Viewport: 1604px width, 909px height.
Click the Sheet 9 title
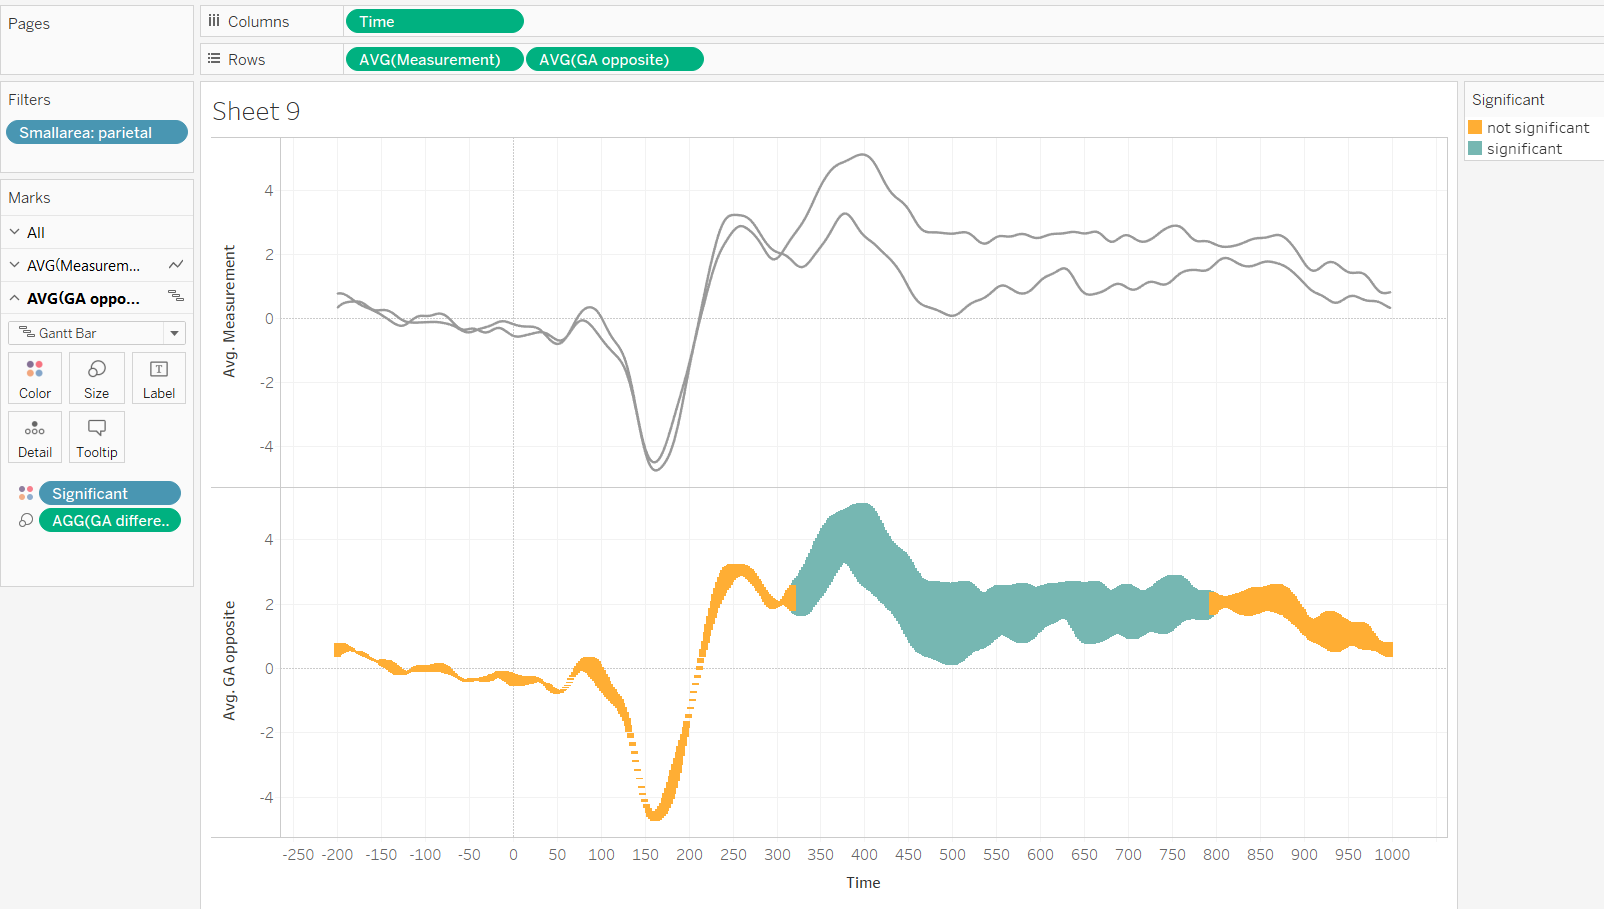(256, 111)
